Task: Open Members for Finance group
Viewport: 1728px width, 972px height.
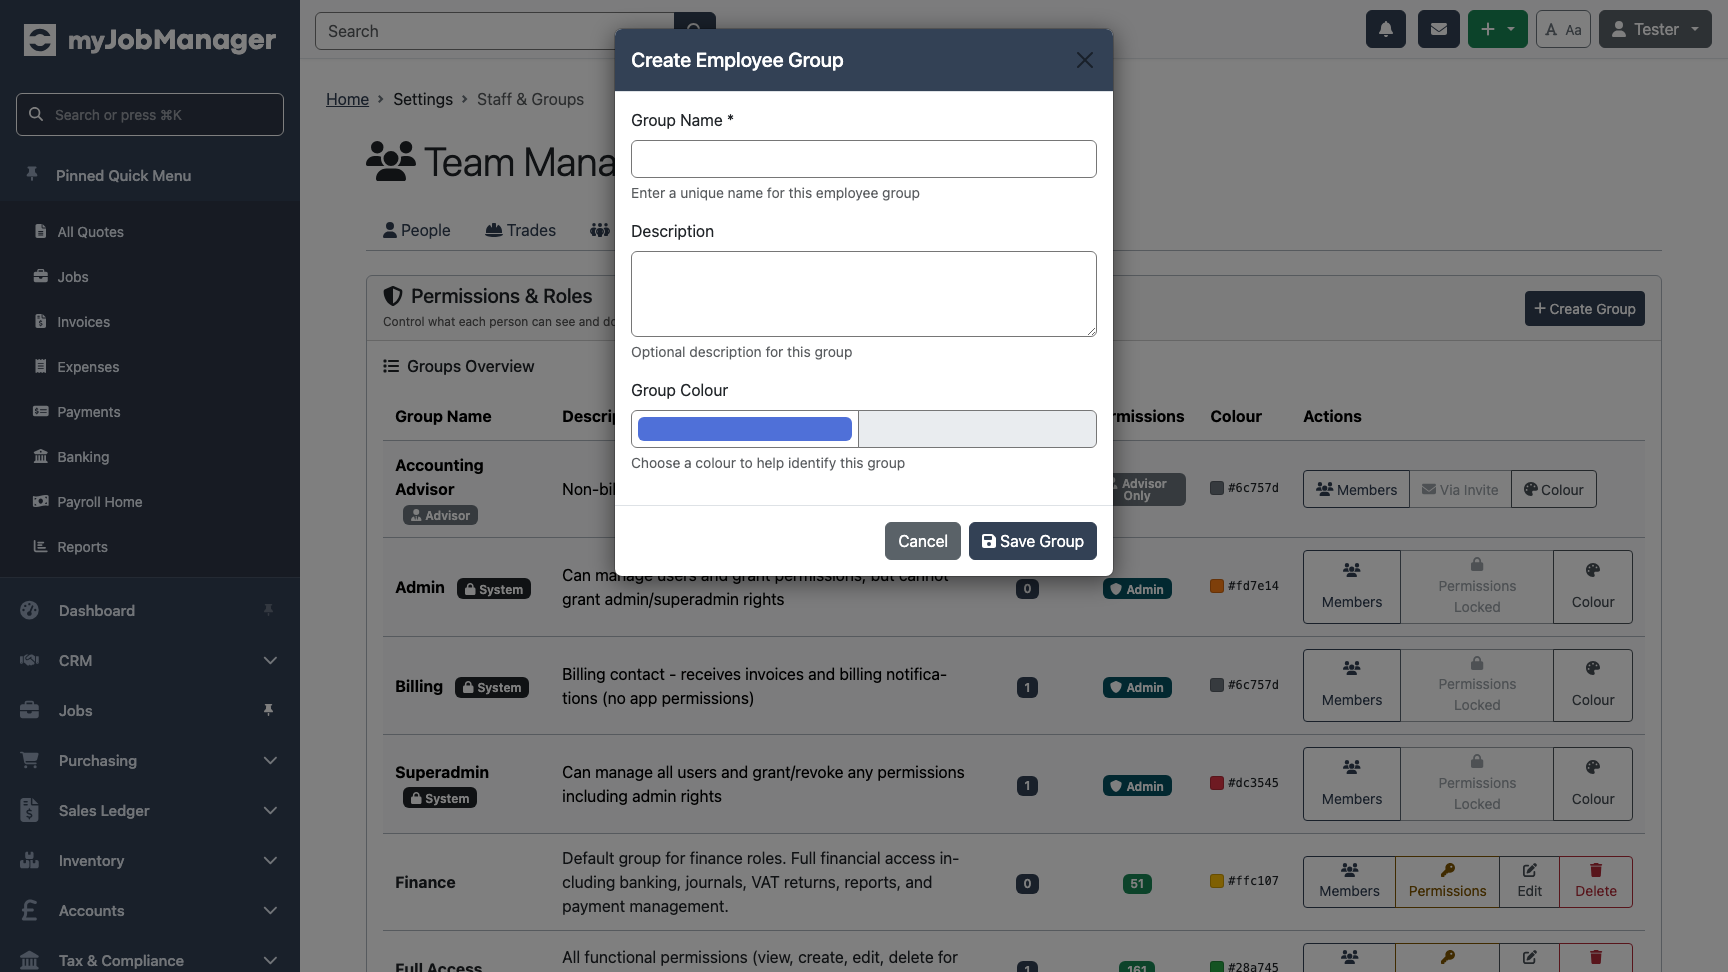Action: [x=1349, y=882]
